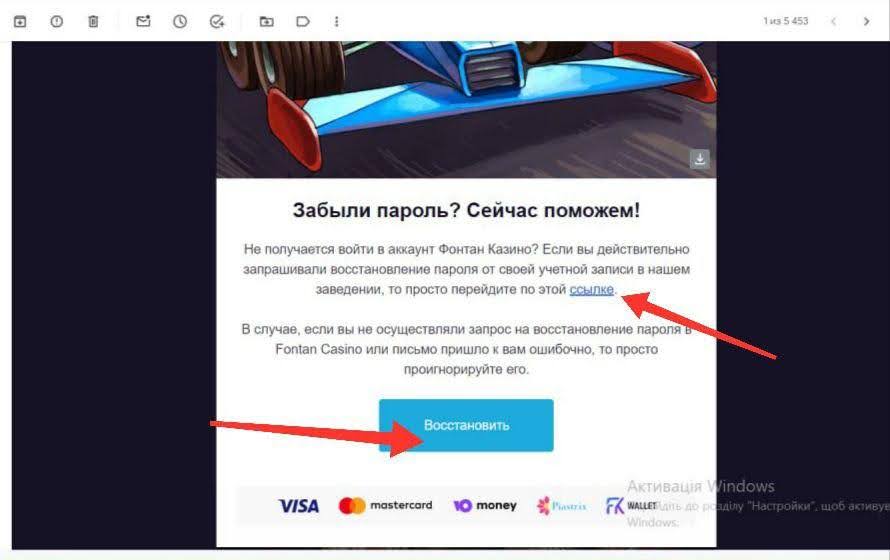Click the FK Wallet logo
Viewport: 890px width, 560px height.
pyautogui.click(x=630, y=505)
